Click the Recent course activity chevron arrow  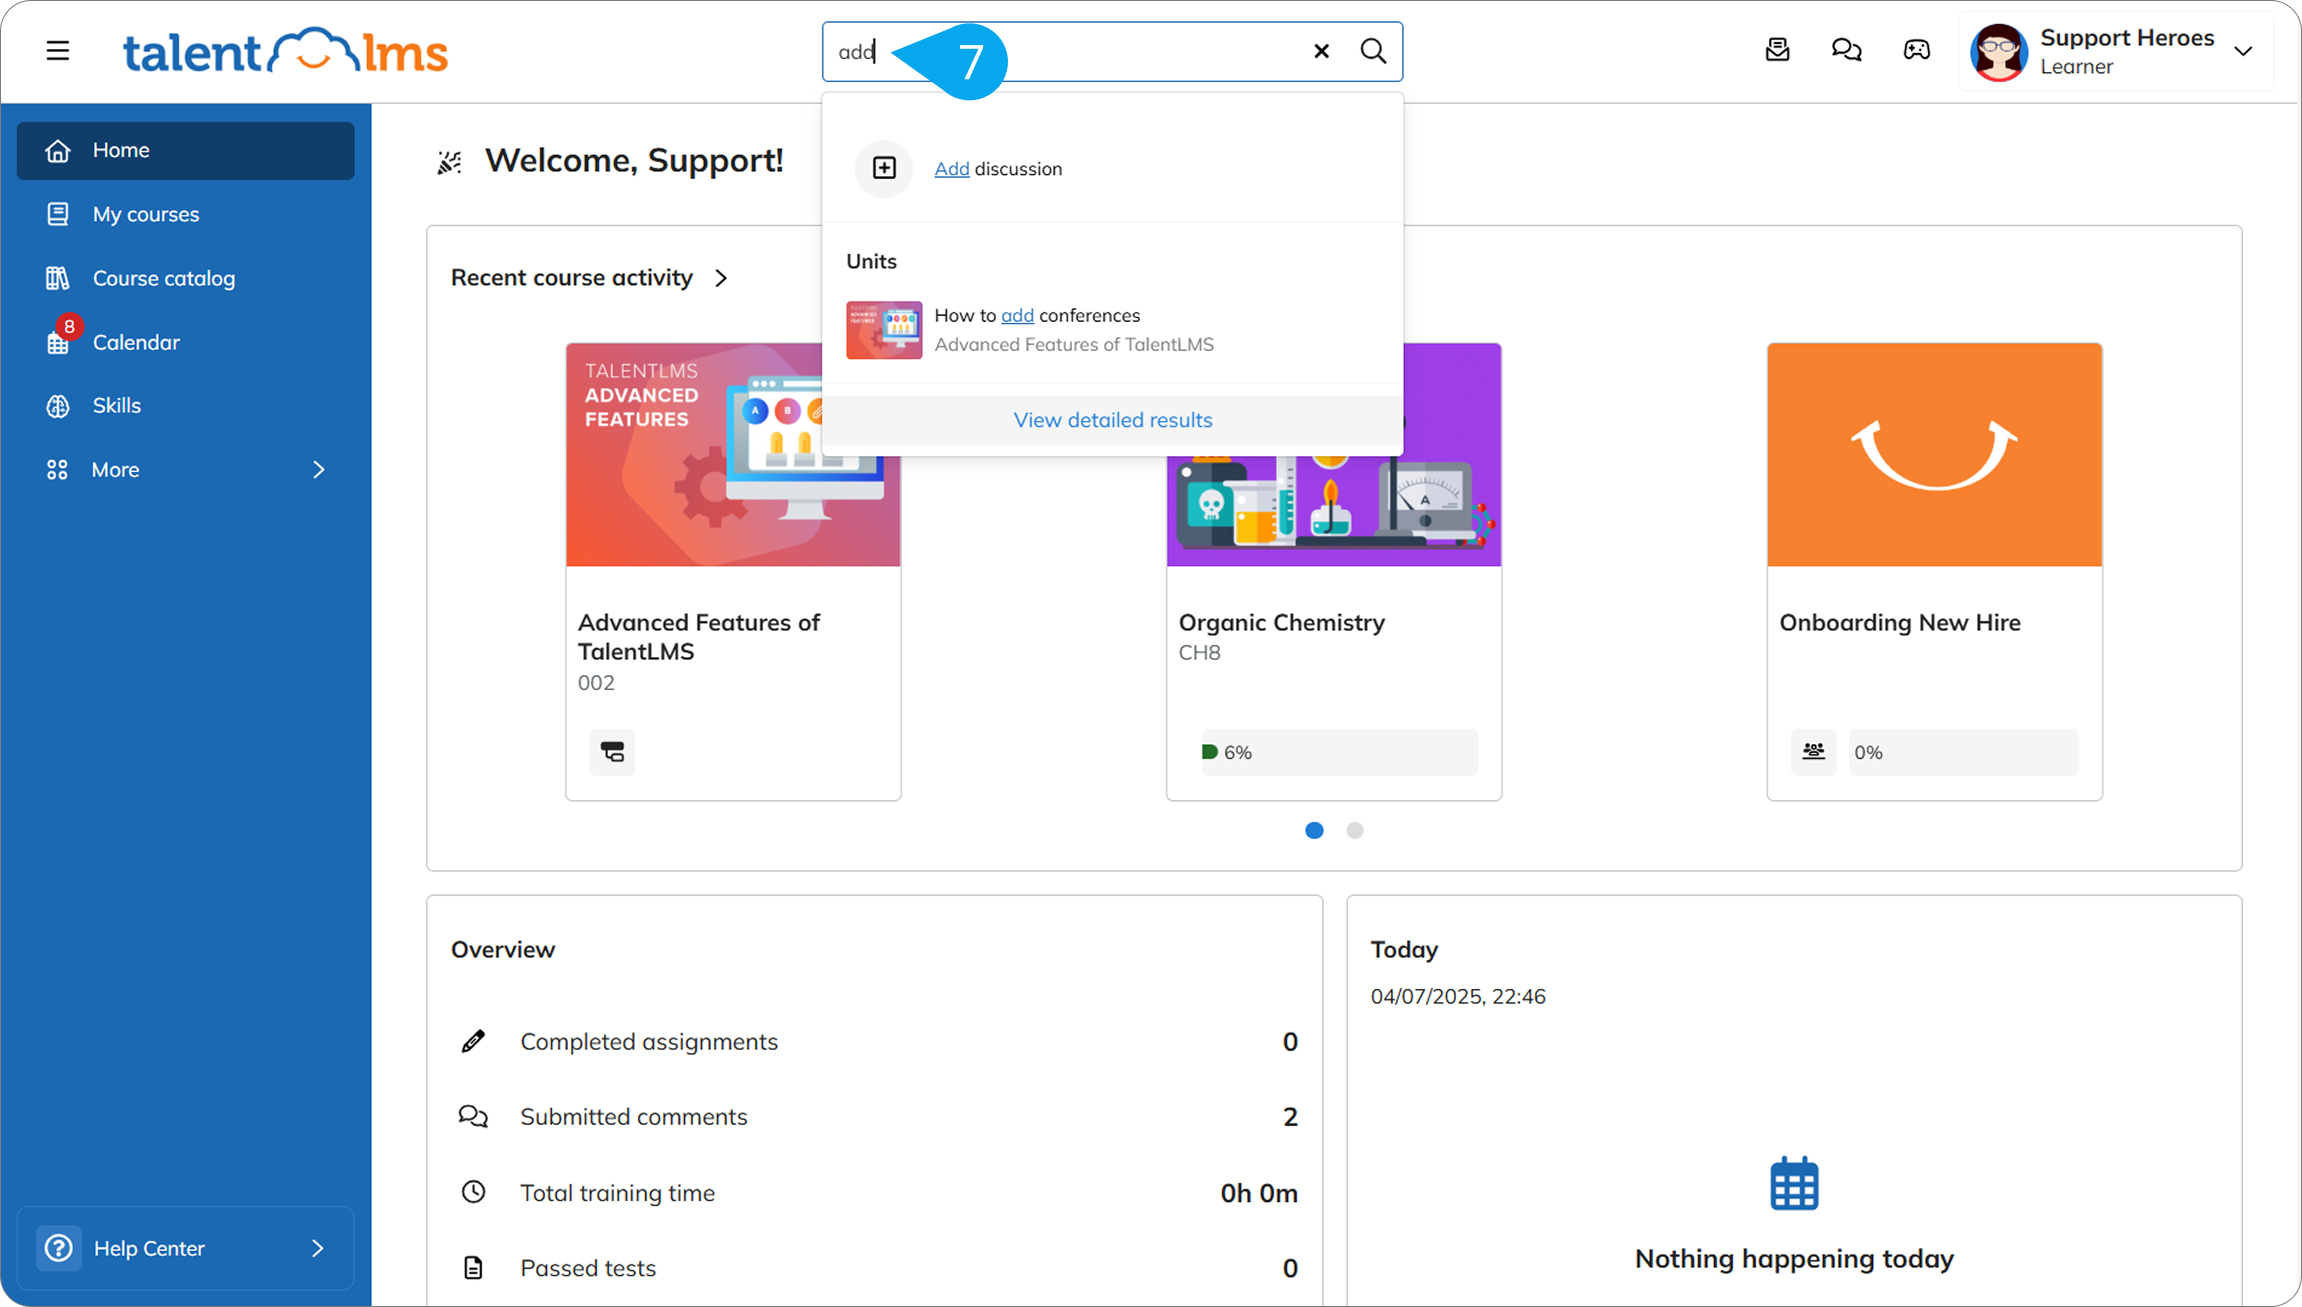coord(721,278)
